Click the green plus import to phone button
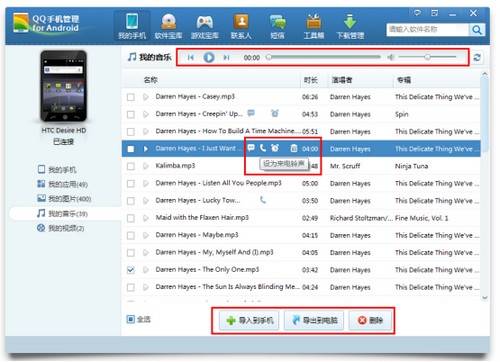 249,320
